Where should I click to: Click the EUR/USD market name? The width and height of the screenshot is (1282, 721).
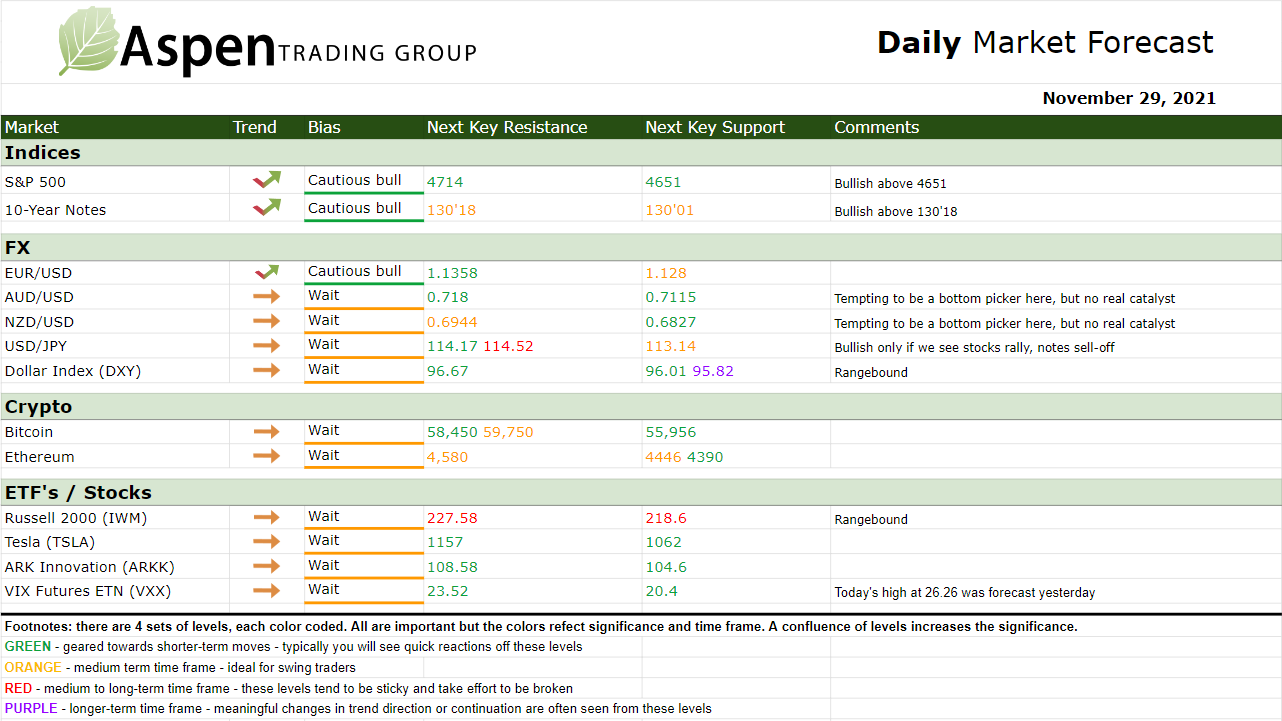pos(38,273)
